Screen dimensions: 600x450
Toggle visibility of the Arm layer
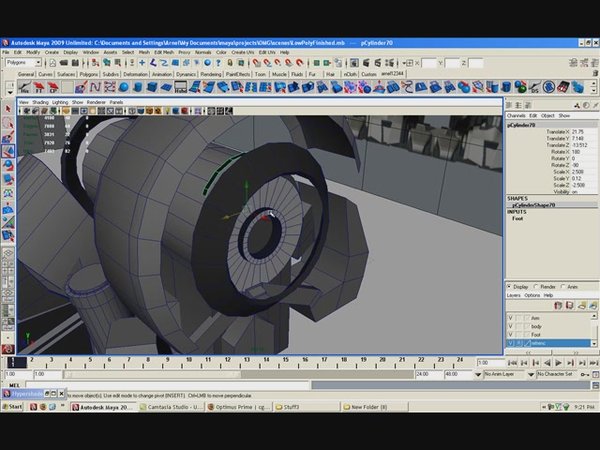tap(510, 318)
